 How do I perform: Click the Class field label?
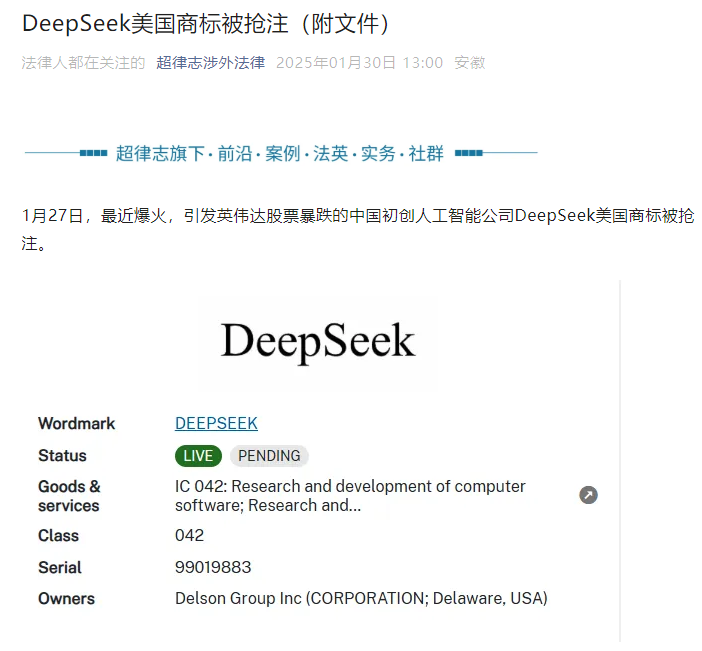(59, 535)
